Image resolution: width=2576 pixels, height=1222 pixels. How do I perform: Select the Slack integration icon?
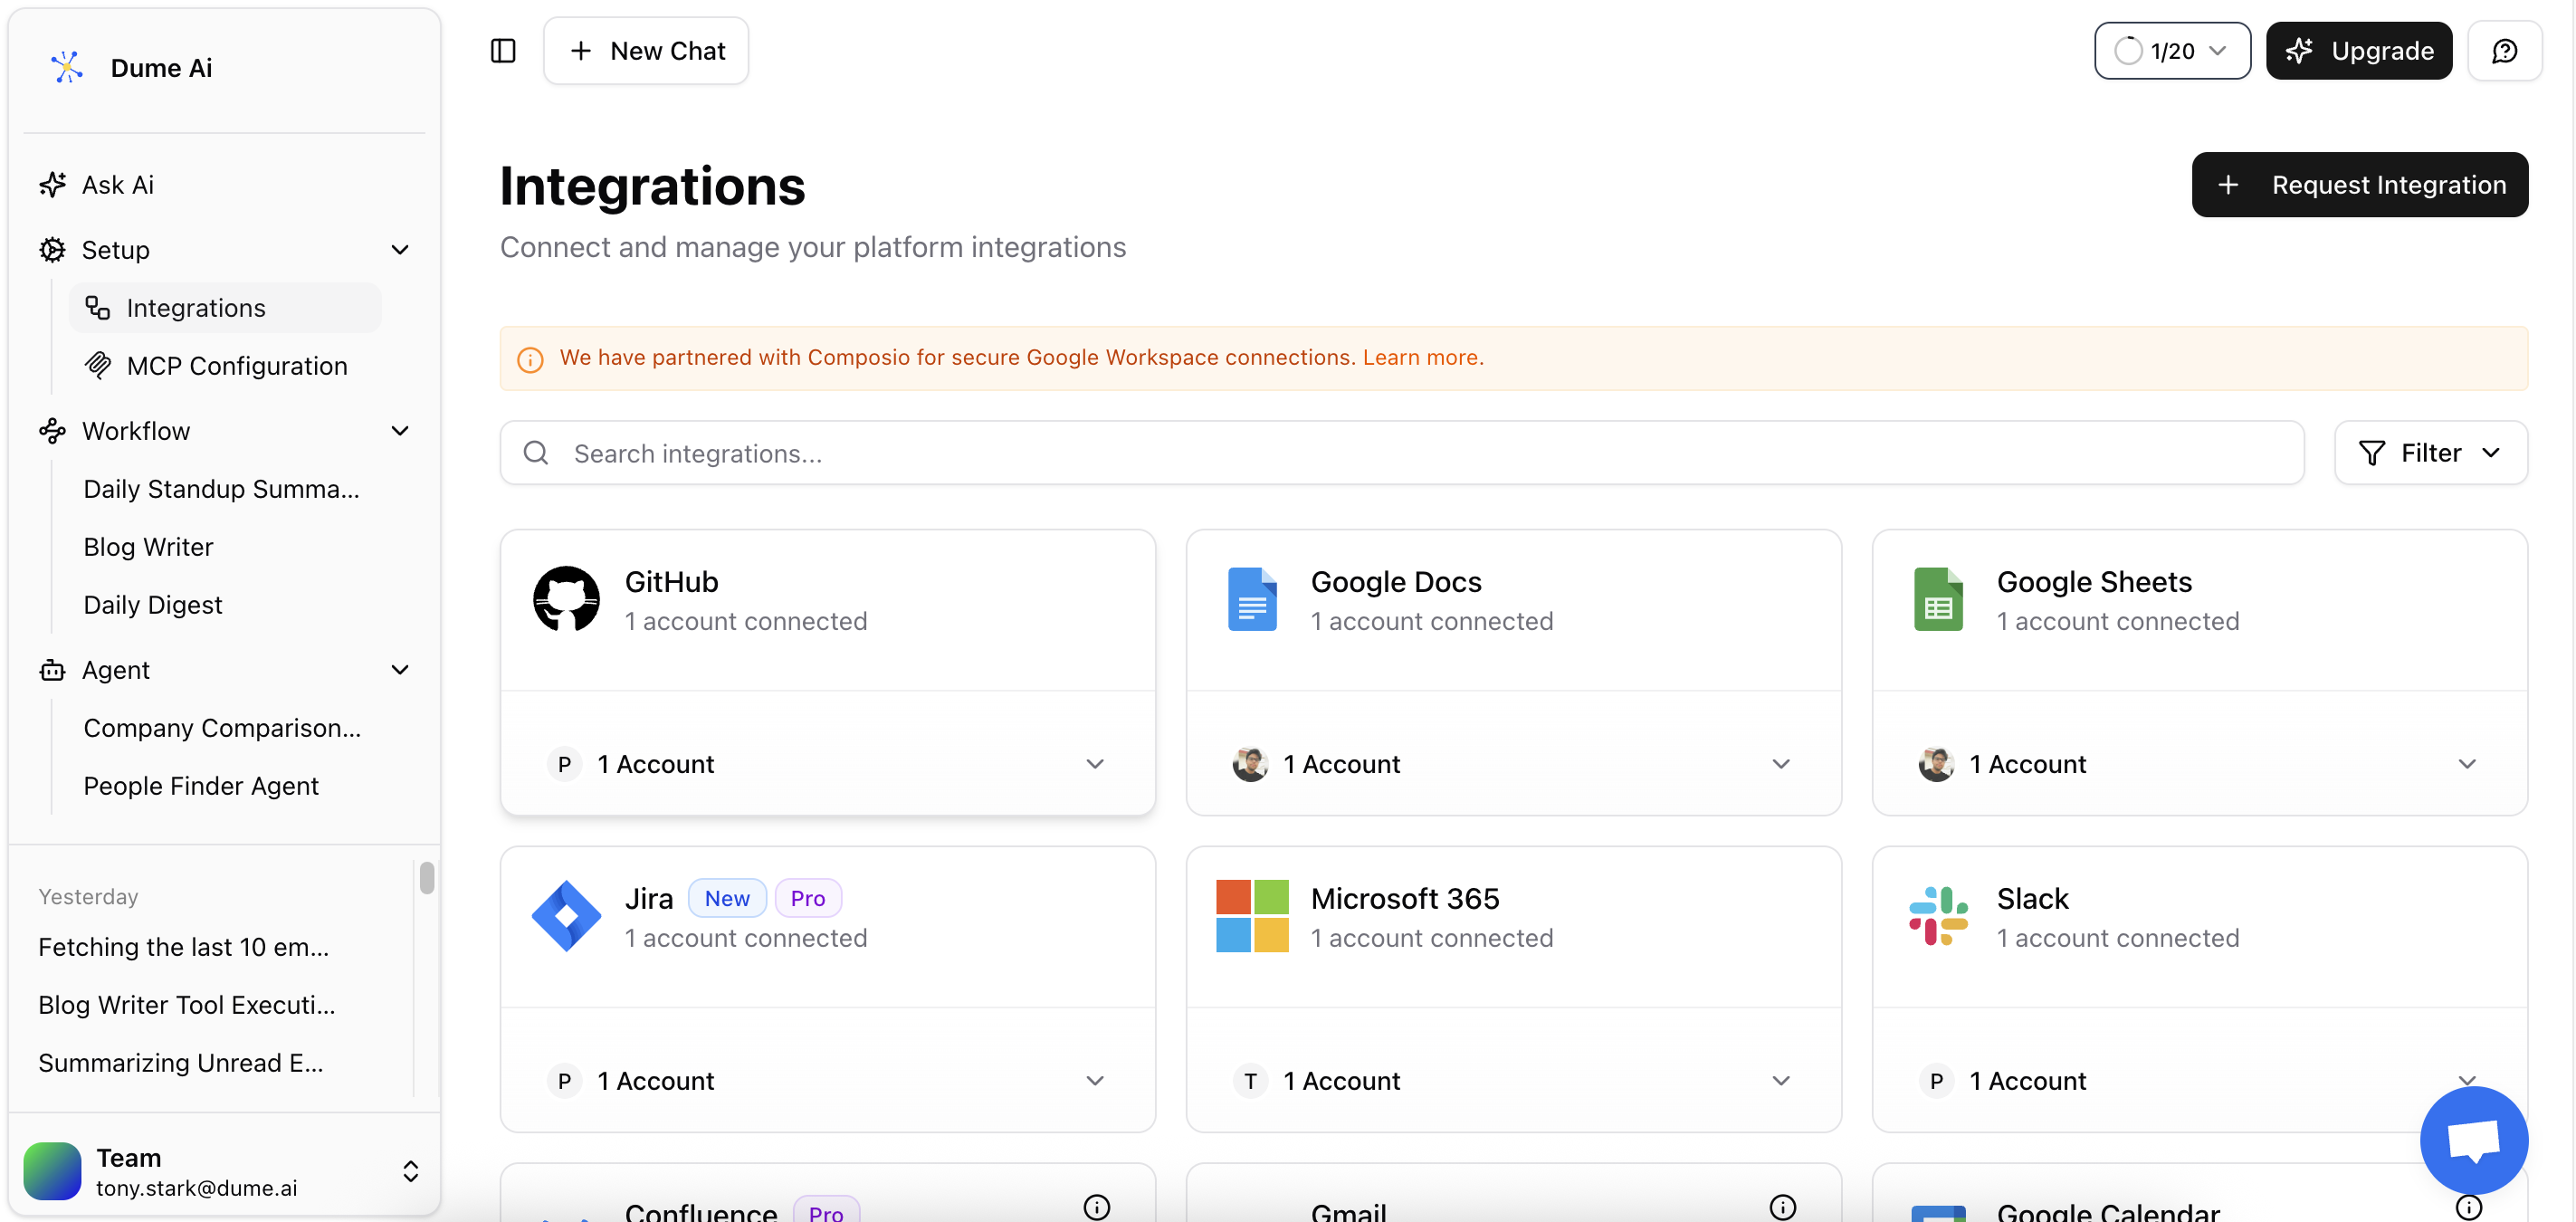click(x=1937, y=914)
